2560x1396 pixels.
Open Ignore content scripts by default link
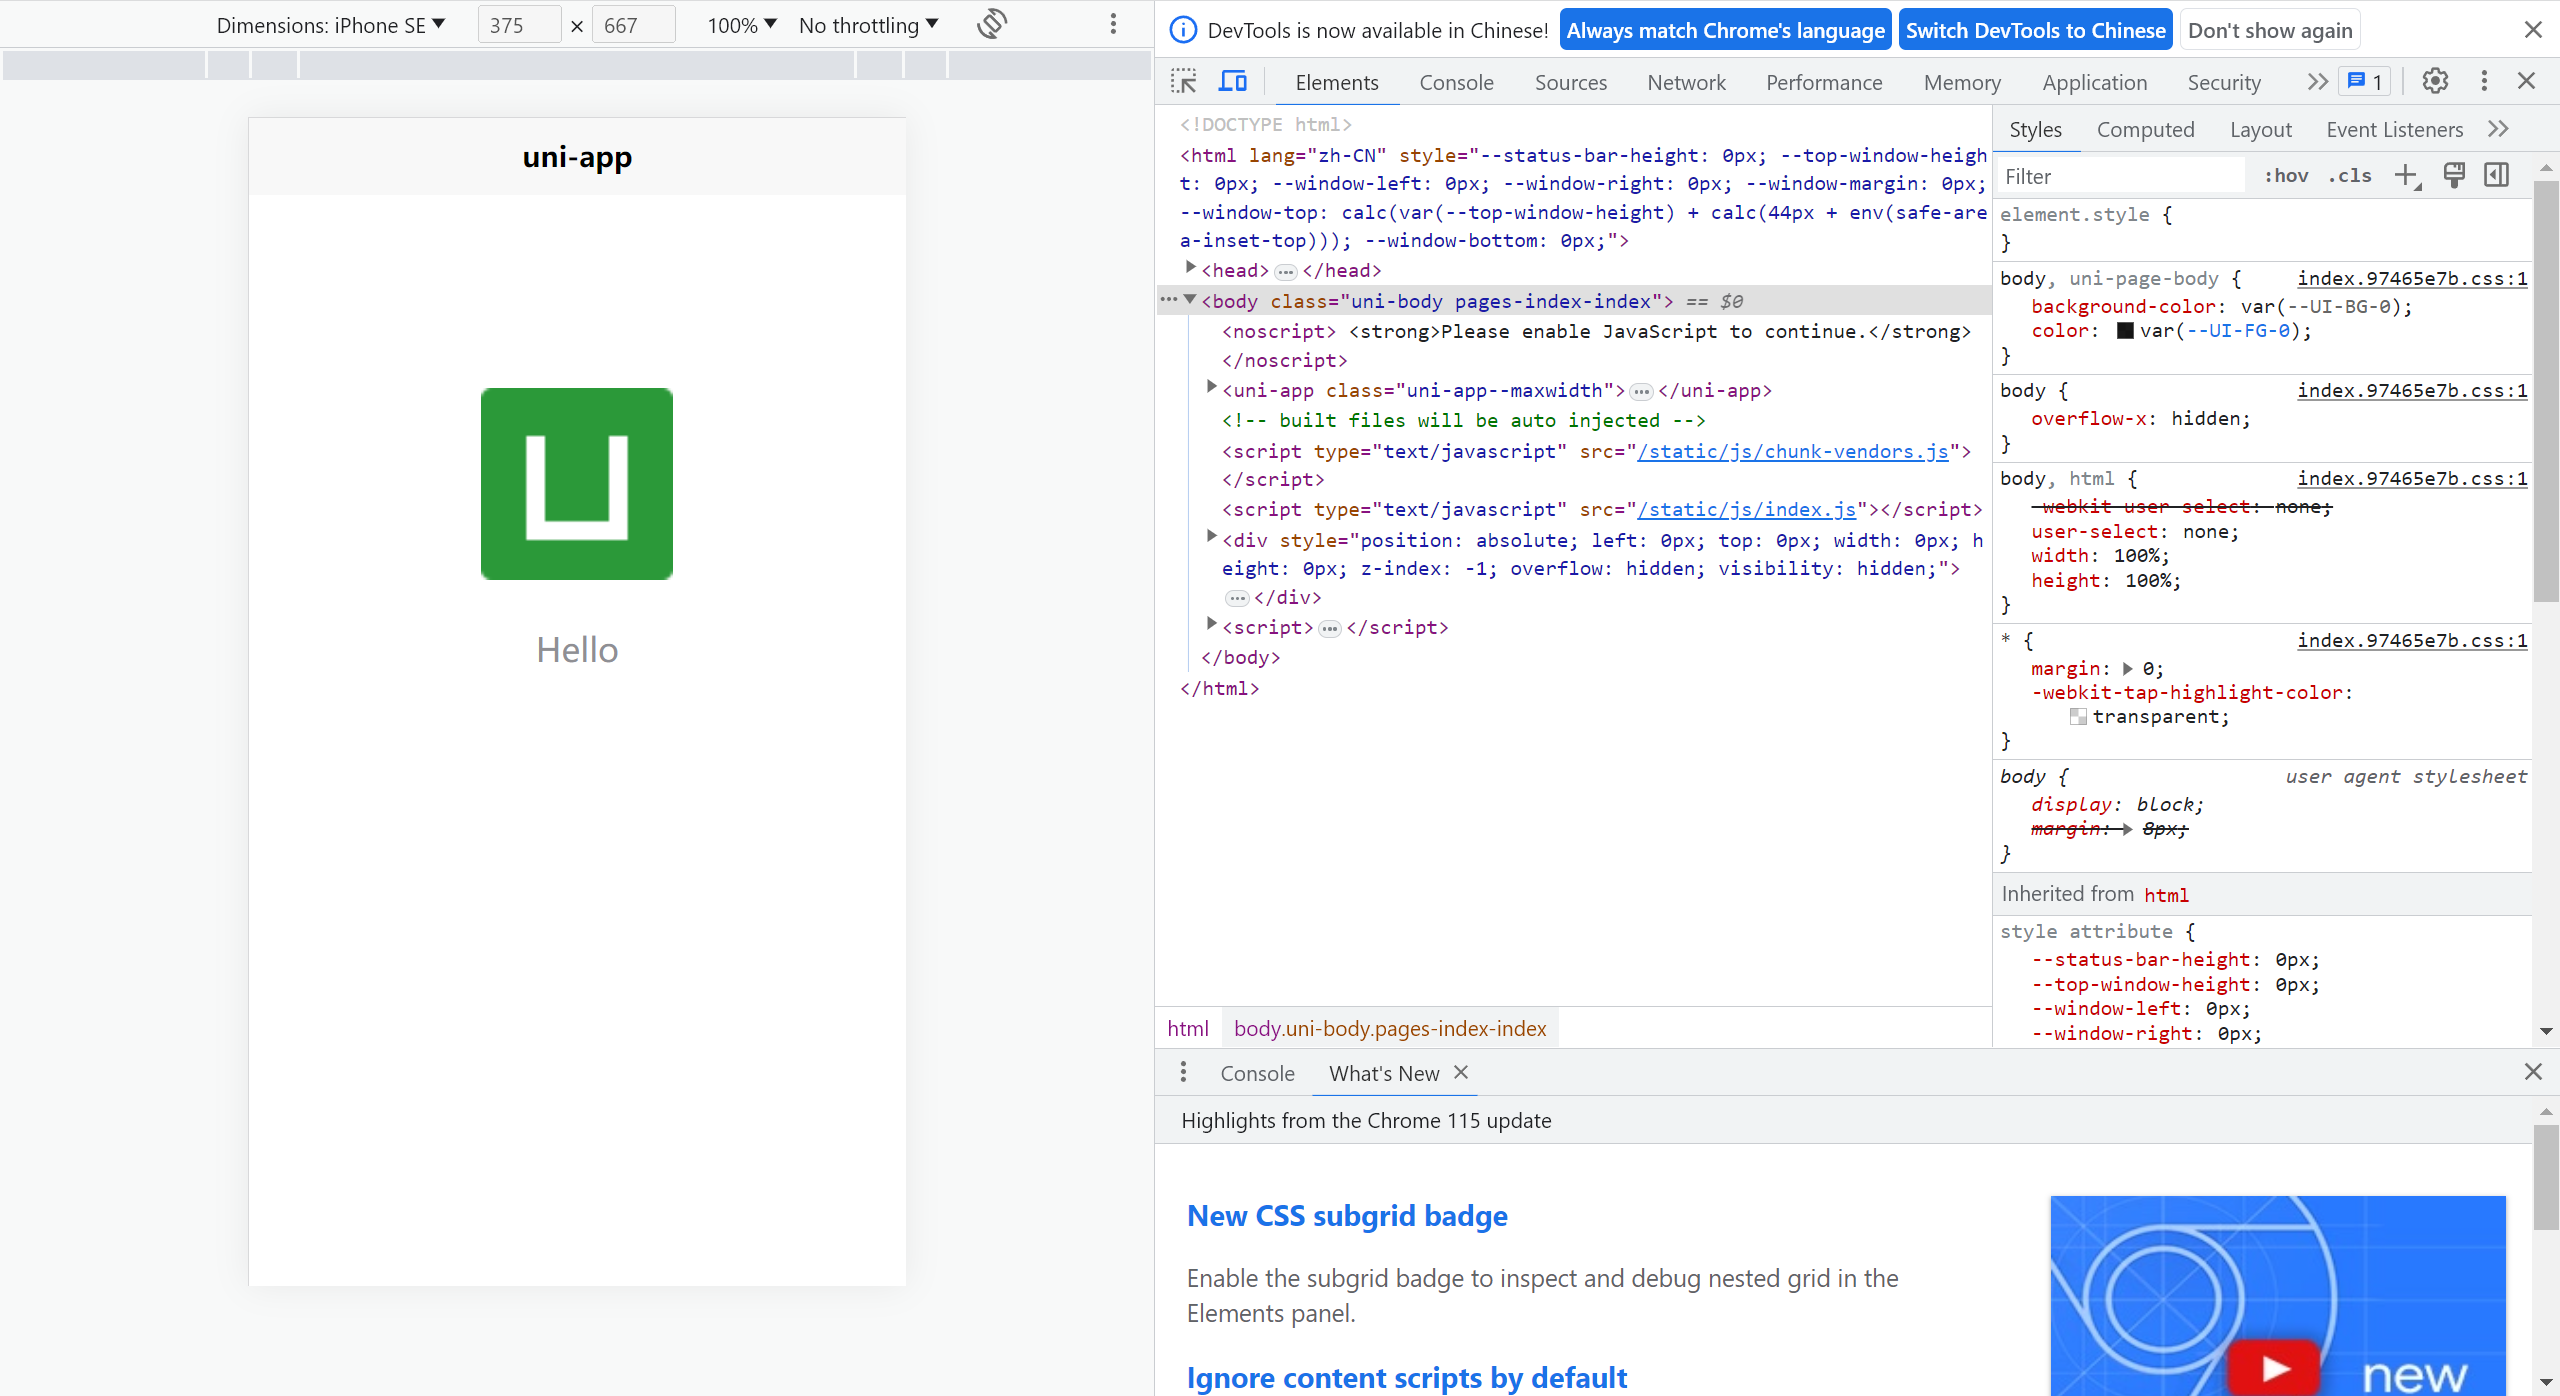click(1407, 1377)
